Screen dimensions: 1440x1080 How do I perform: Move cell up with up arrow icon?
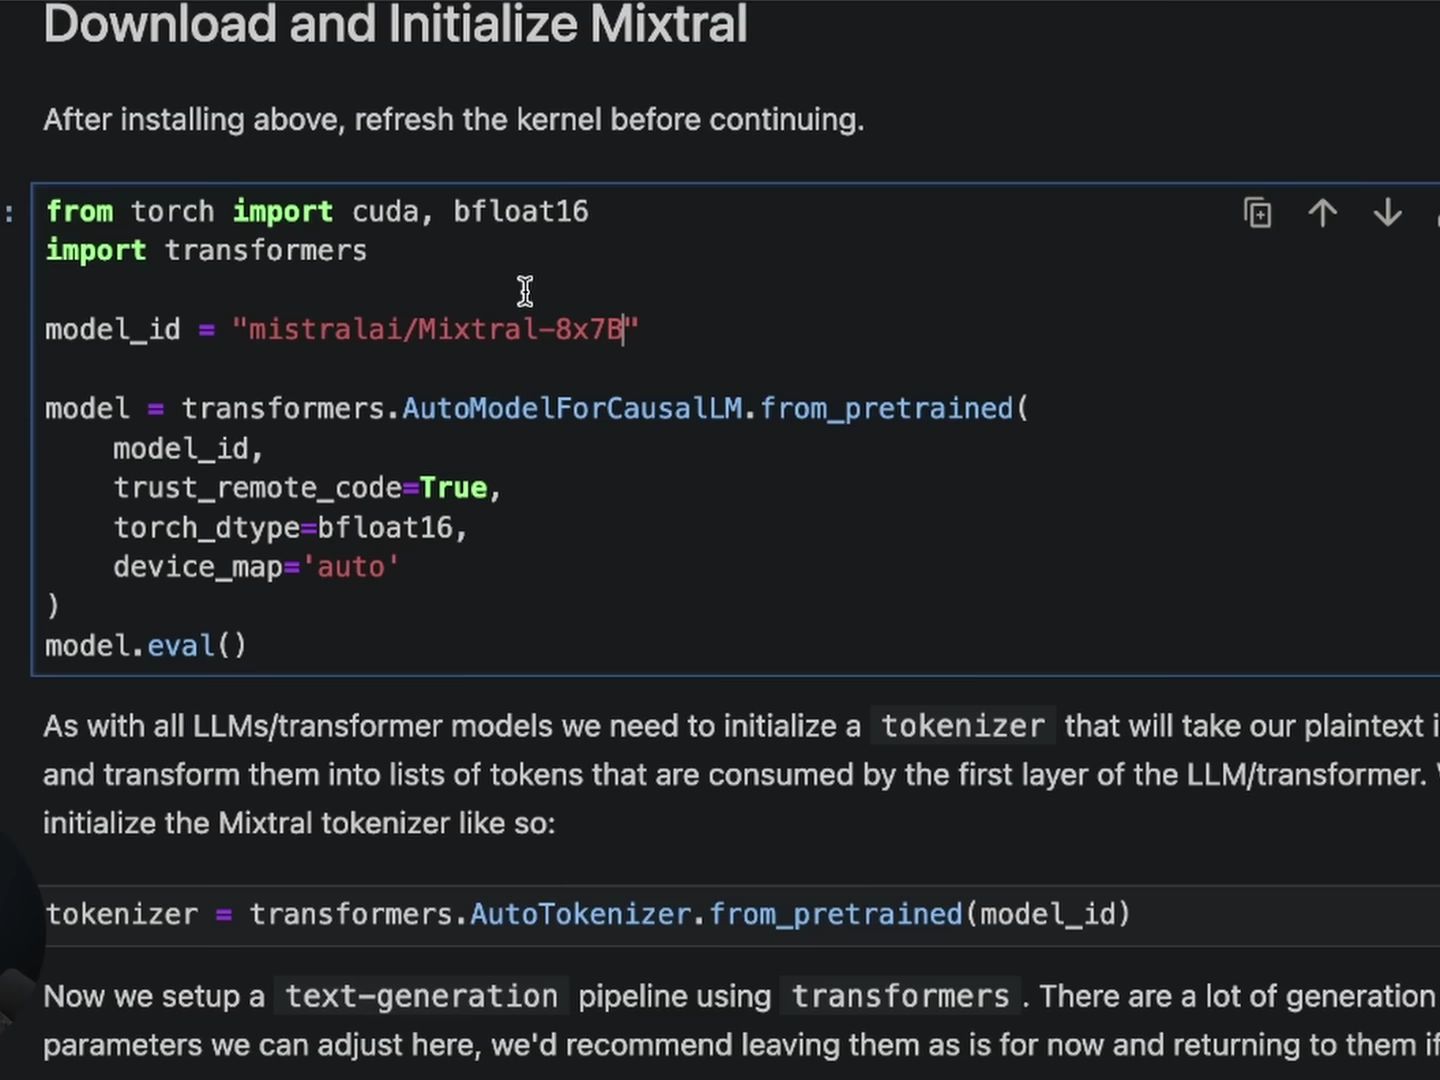click(x=1323, y=213)
